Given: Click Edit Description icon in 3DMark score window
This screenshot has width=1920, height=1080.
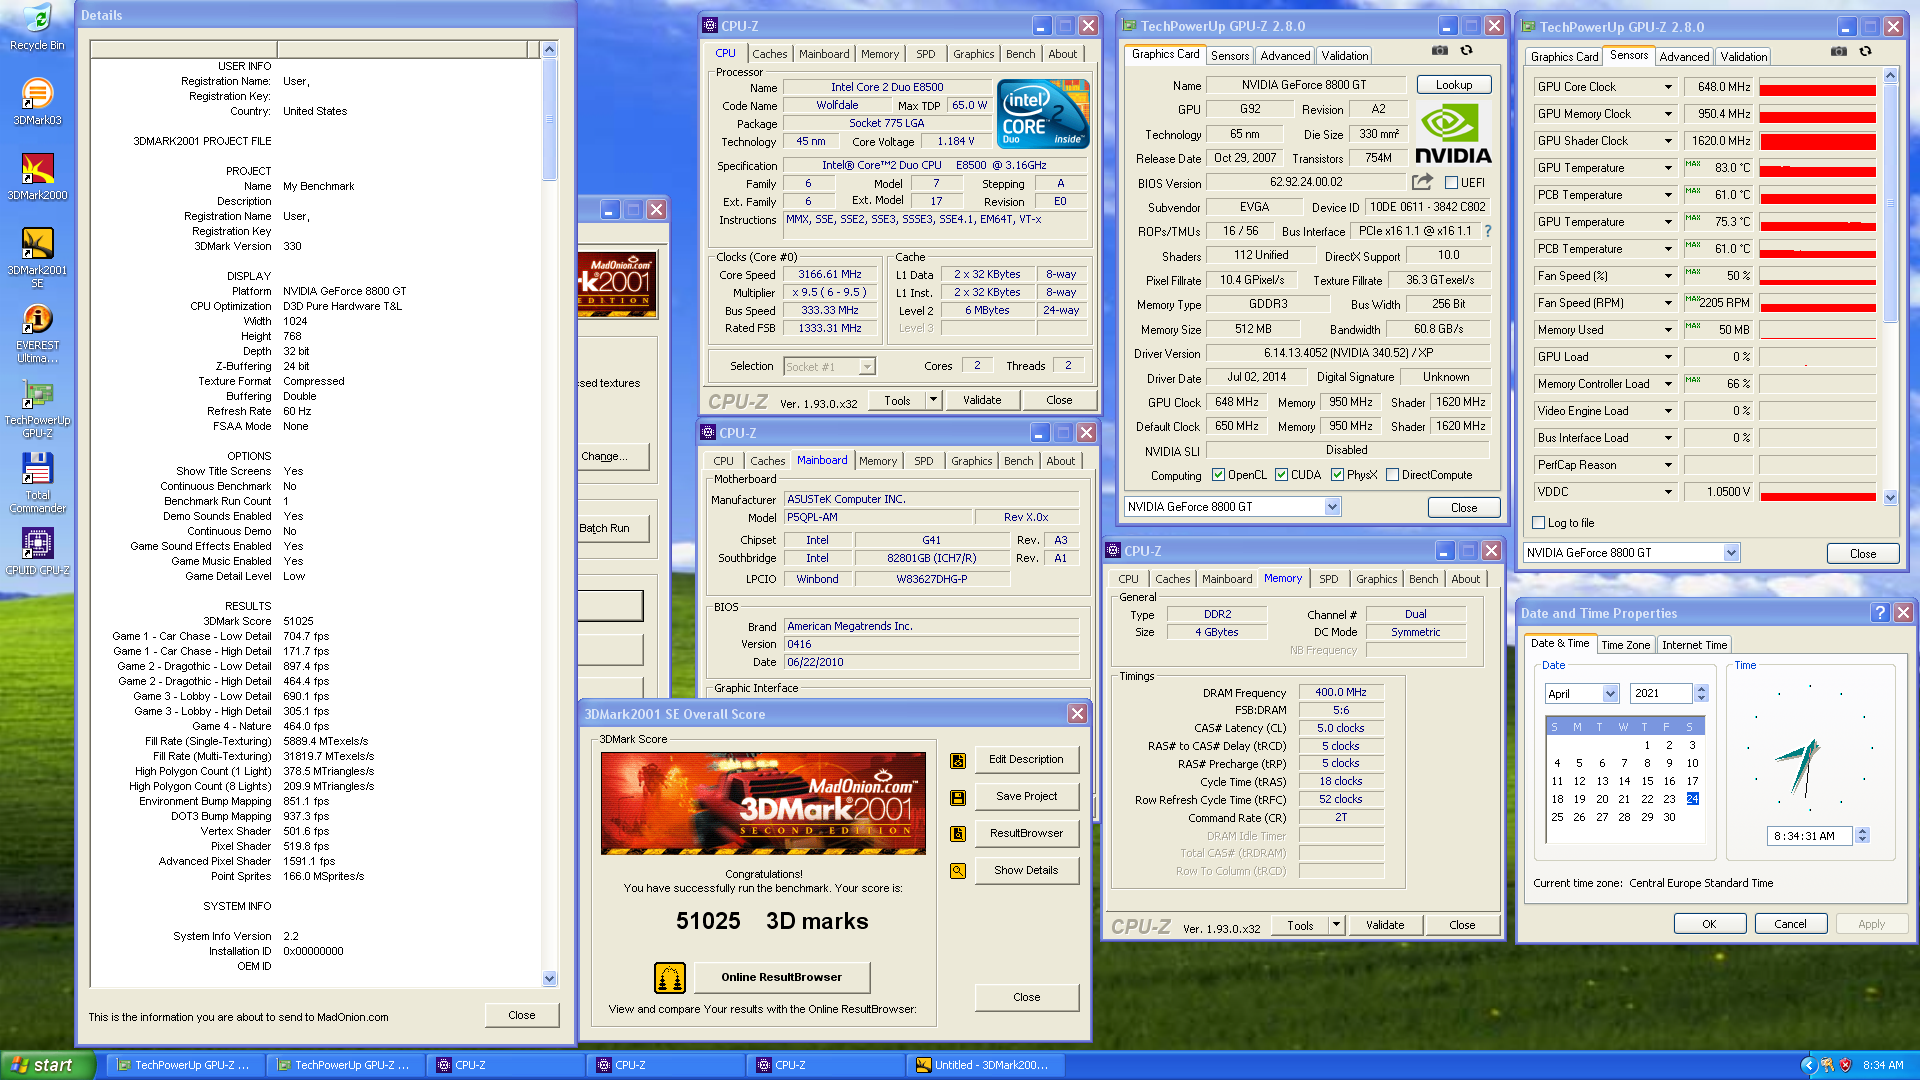Looking at the screenshot, I should point(957,761).
